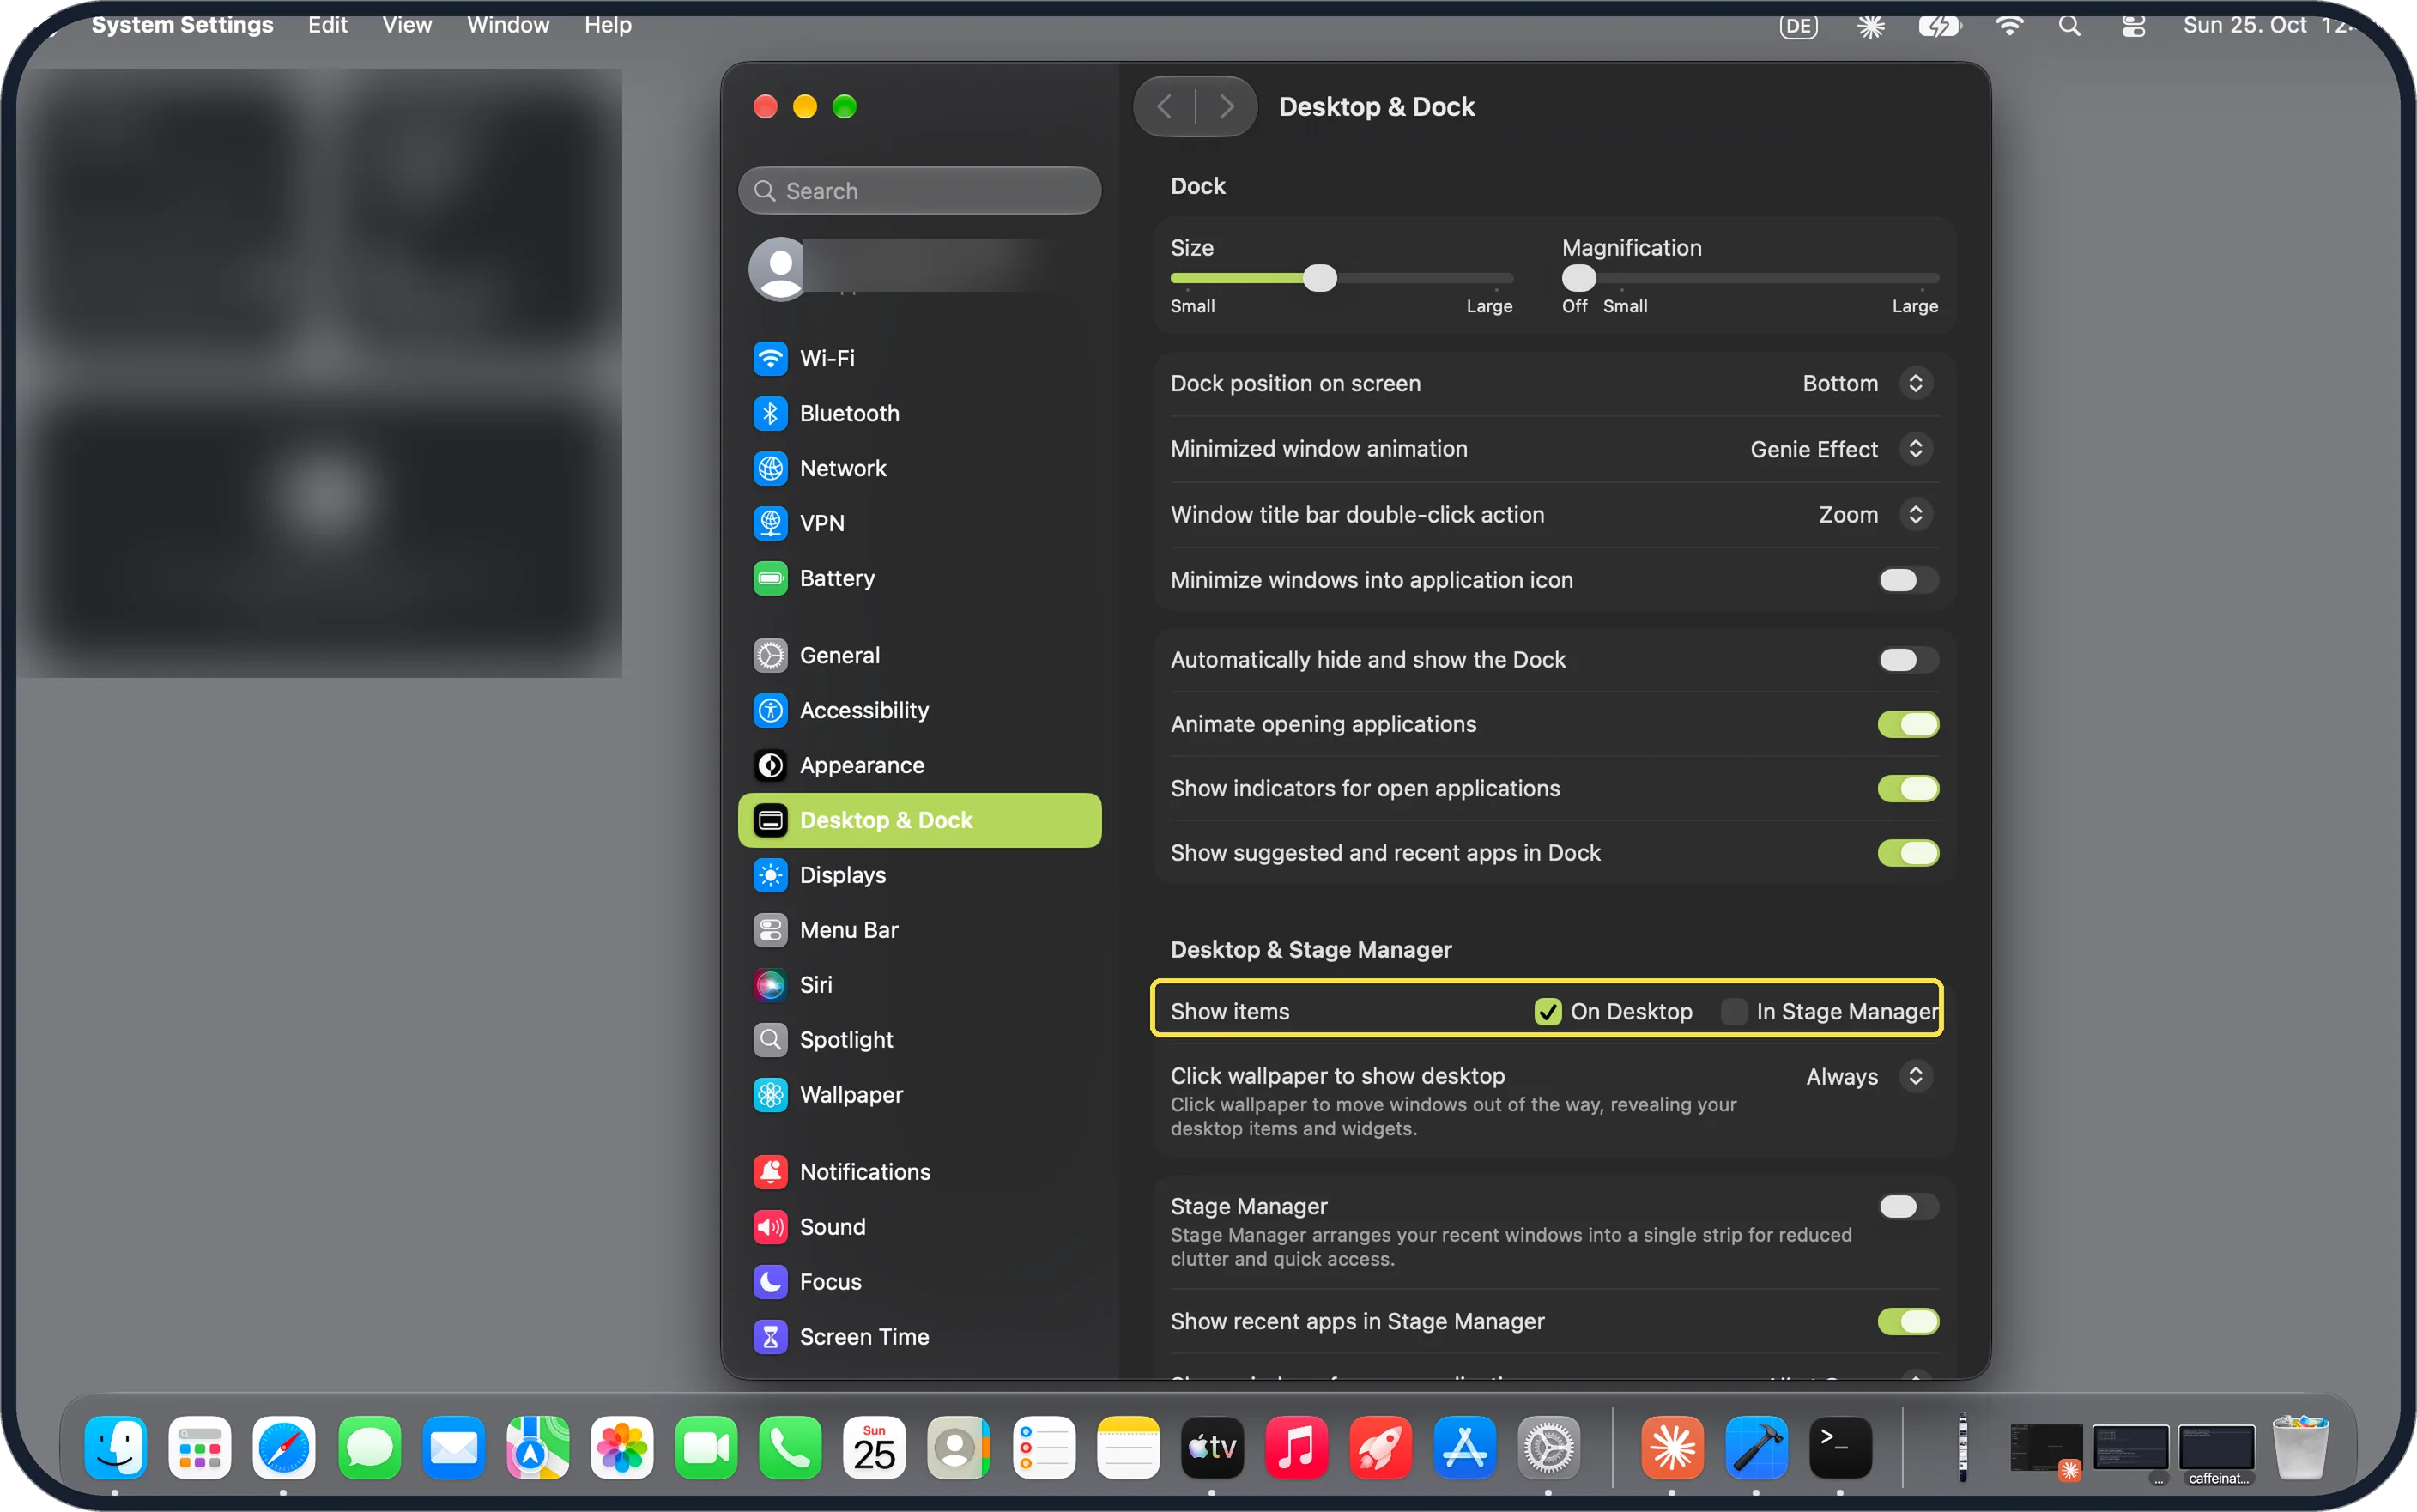Viewport: 2417px width, 1512px height.
Task: Open the Help menu
Action: pos(608,25)
